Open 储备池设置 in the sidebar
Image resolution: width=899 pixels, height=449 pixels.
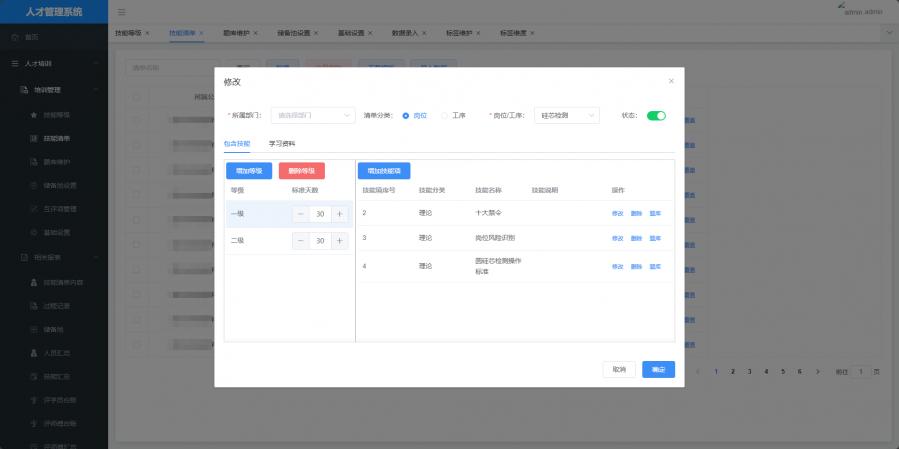(x=54, y=186)
